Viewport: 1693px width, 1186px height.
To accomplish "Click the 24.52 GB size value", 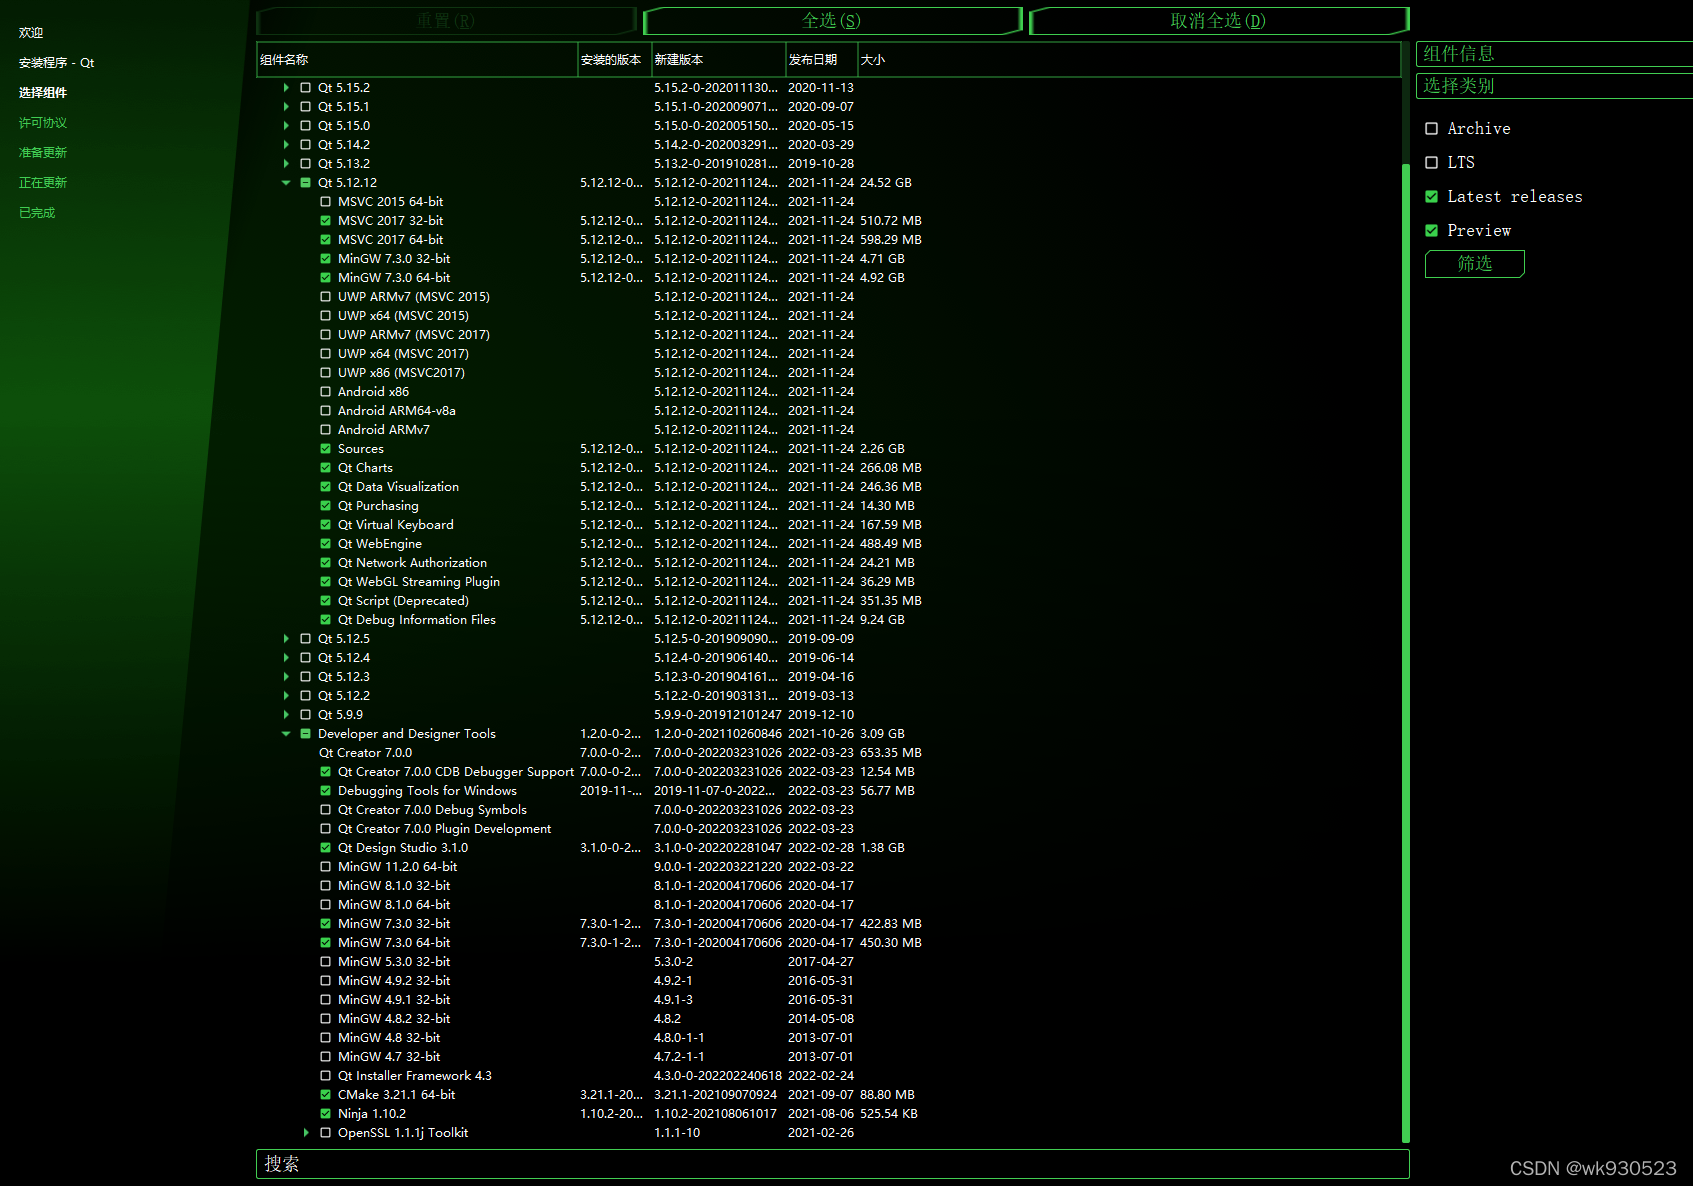I will tap(886, 183).
